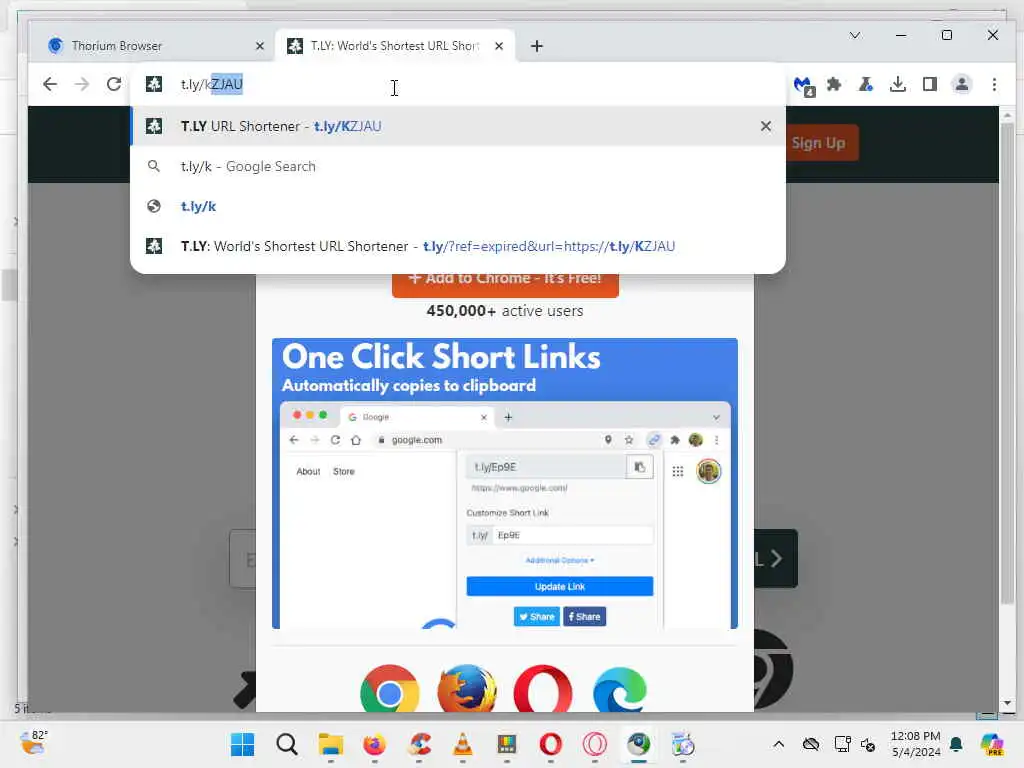This screenshot has width=1024, height=768.
Task: Launch Firefox from the taskbar
Action: pos(374,744)
